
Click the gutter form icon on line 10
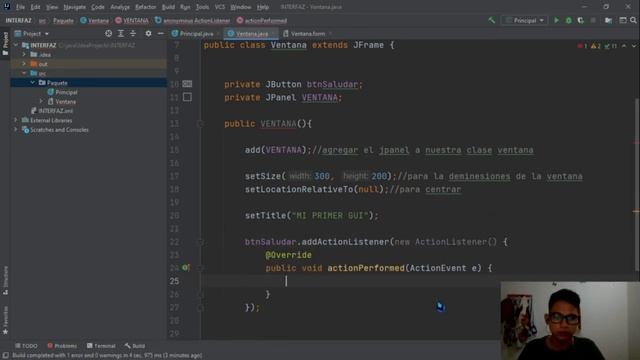[187, 84]
